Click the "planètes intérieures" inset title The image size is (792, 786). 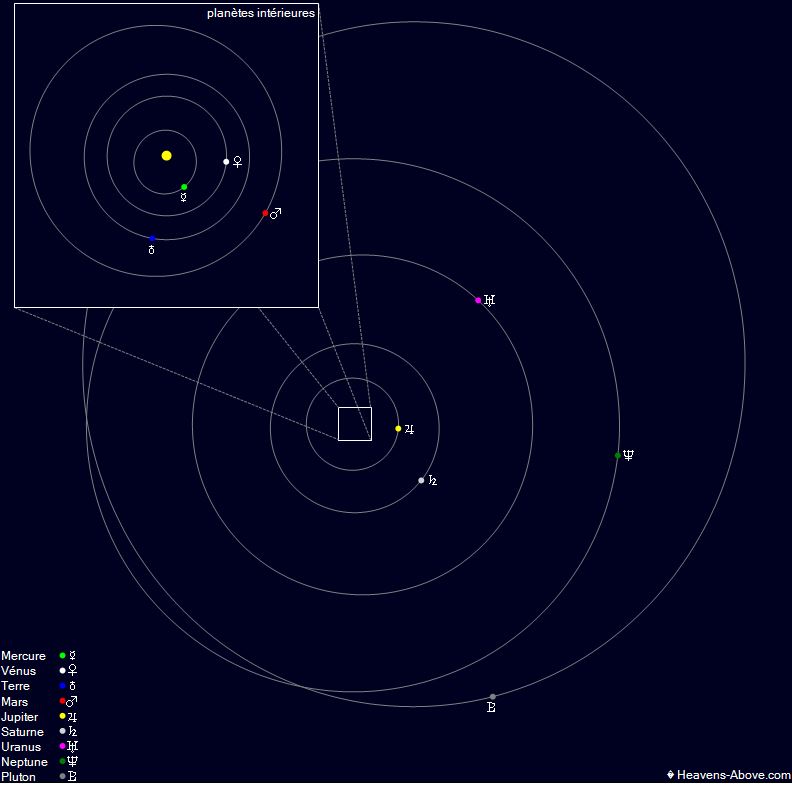pyautogui.click(x=260, y=14)
